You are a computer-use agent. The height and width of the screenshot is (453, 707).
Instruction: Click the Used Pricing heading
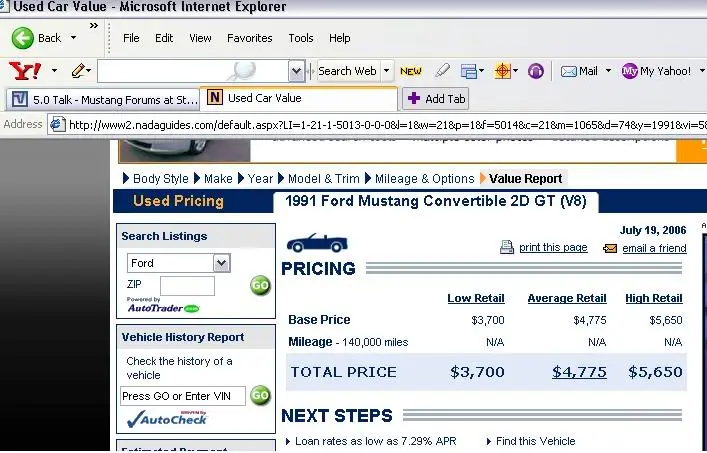[x=178, y=201]
